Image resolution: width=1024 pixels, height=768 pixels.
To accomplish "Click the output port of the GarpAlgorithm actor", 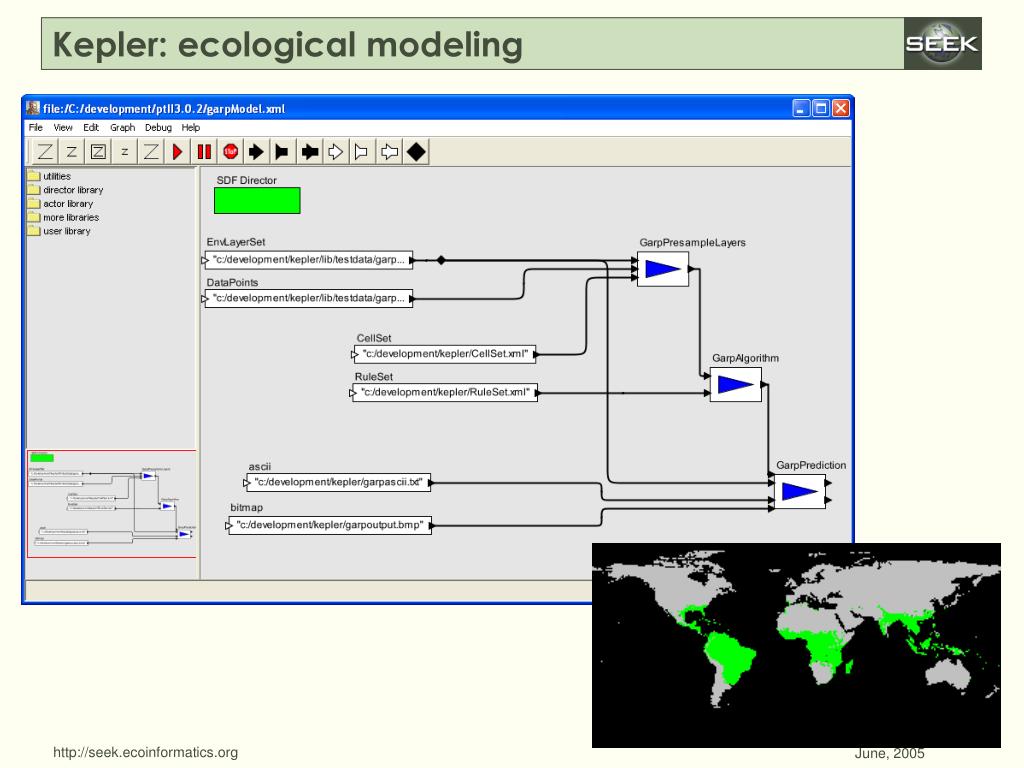I will pos(765,385).
